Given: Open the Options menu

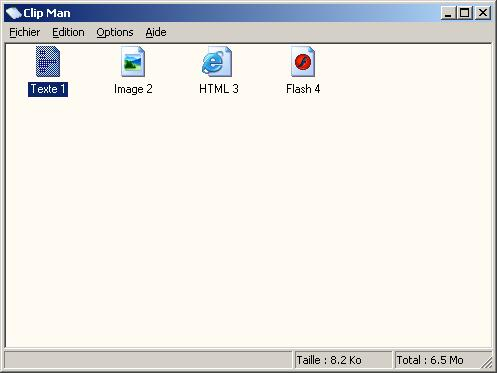Looking at the screenshot, I should 115,32.
